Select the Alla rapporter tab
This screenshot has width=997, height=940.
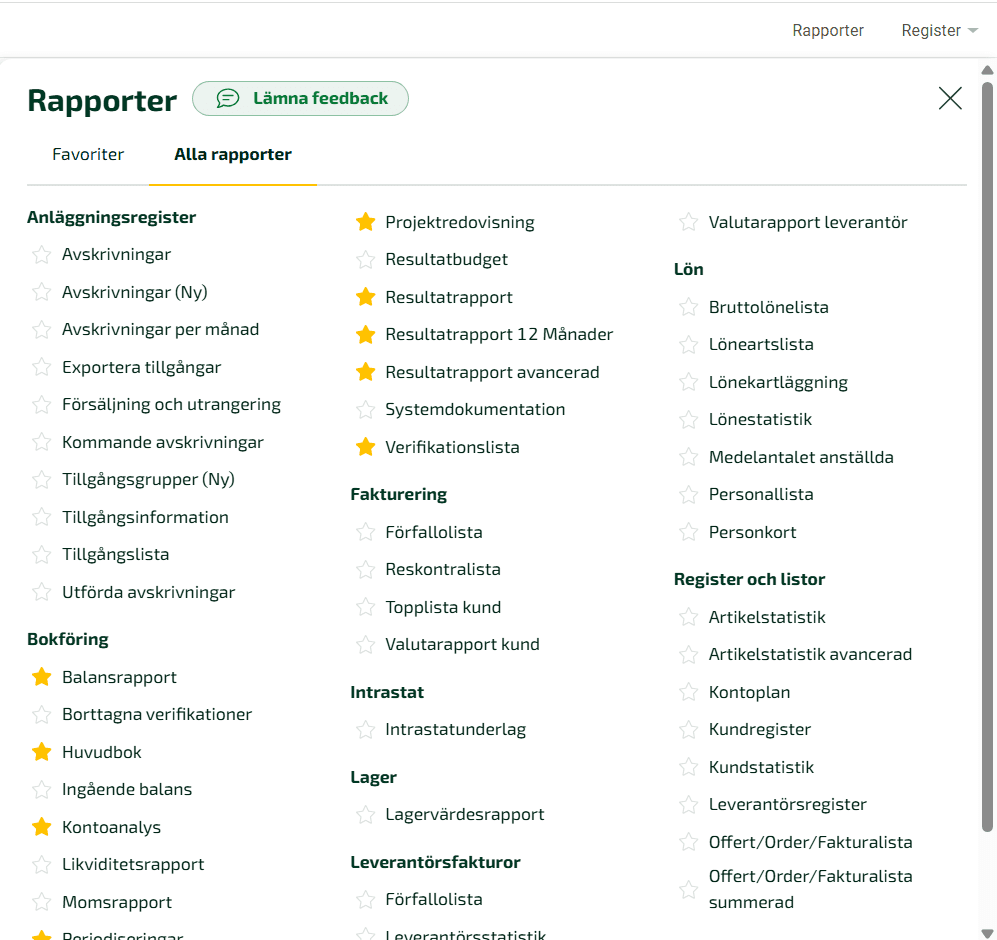pos(232,155)
